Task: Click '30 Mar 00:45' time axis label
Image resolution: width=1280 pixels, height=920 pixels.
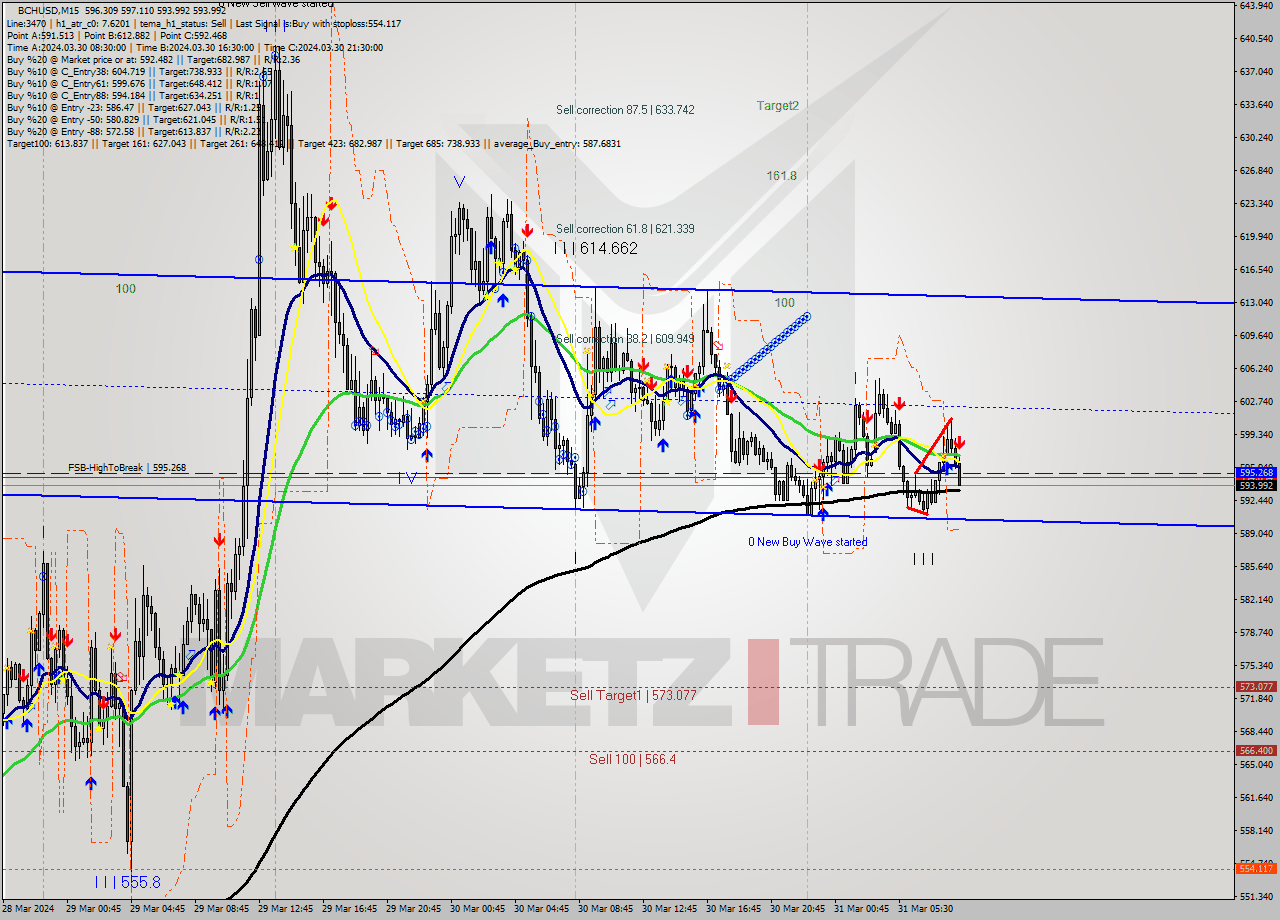Action: coord(479,909)
